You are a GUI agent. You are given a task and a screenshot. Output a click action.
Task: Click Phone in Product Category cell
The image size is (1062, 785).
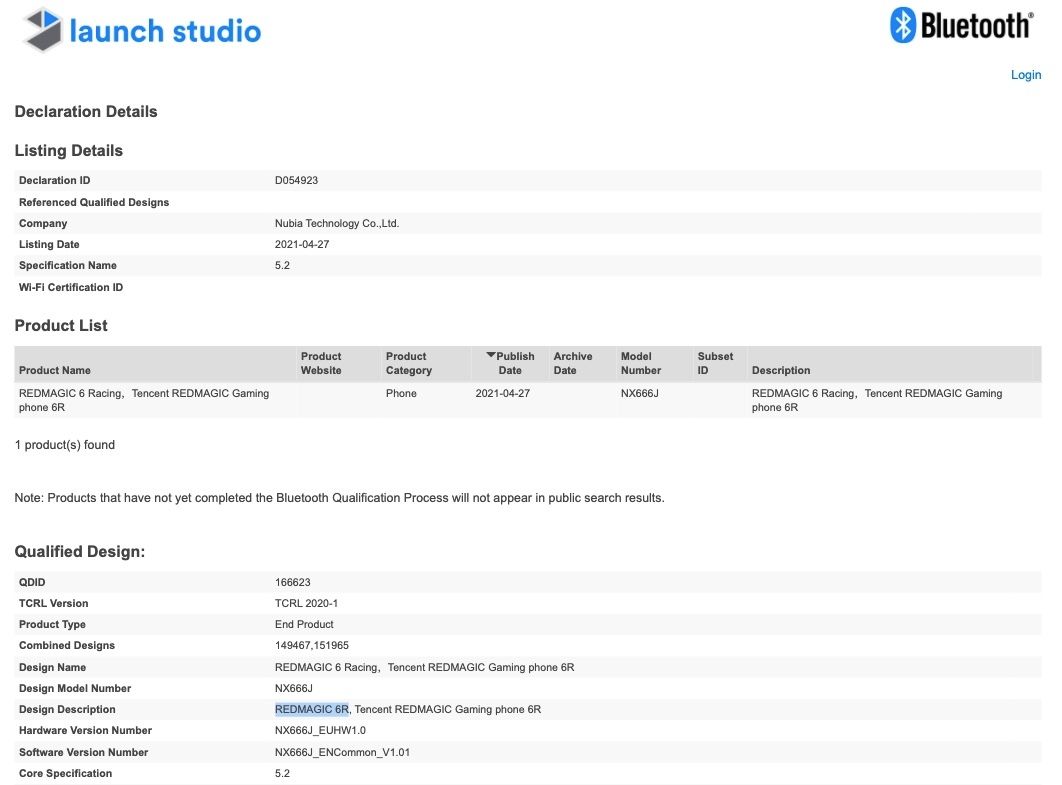[x=401, y=394]
